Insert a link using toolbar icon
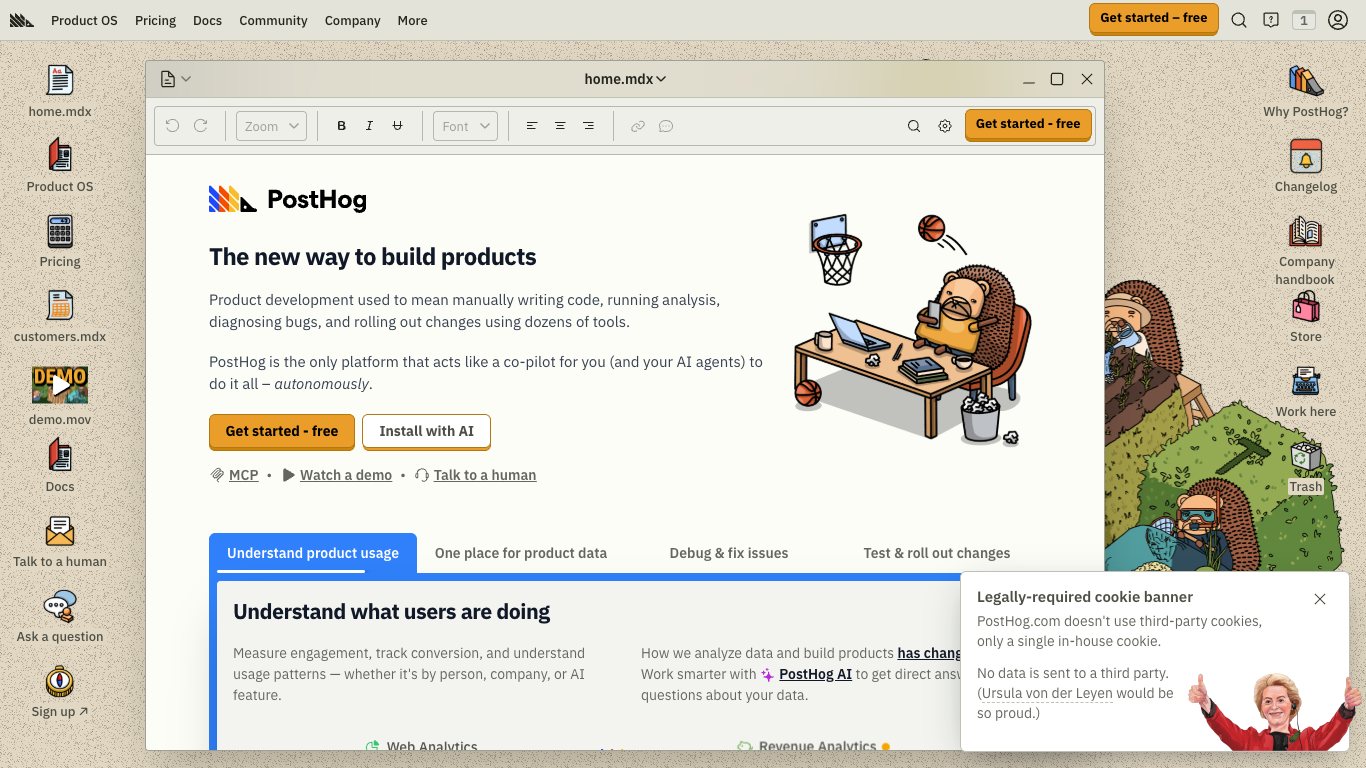1366x768 pixels. 638,126
